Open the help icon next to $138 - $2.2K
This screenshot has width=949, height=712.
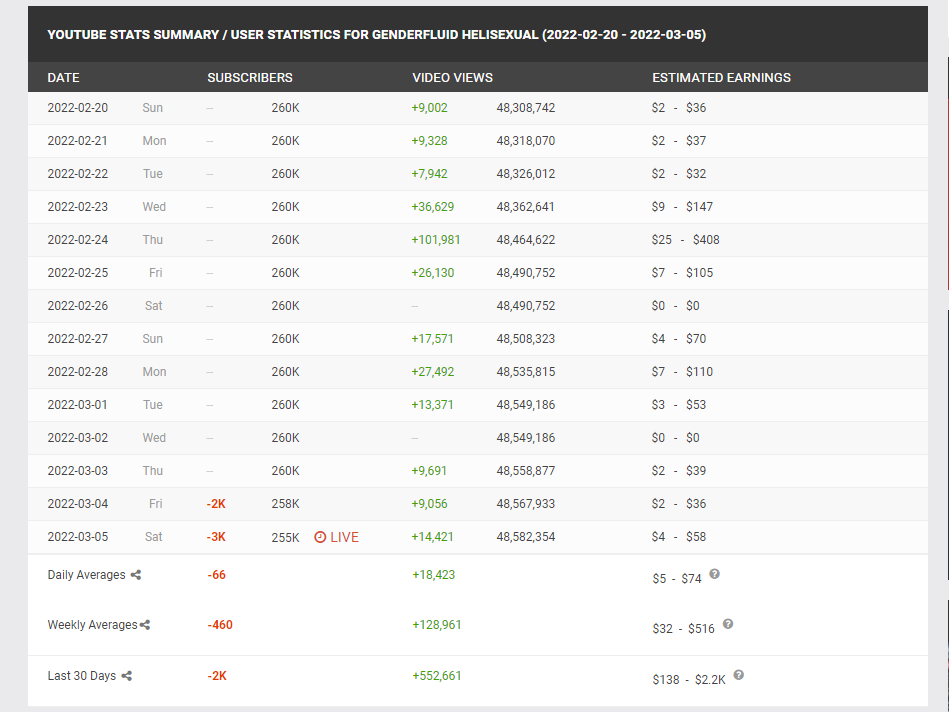coord(738,675)
